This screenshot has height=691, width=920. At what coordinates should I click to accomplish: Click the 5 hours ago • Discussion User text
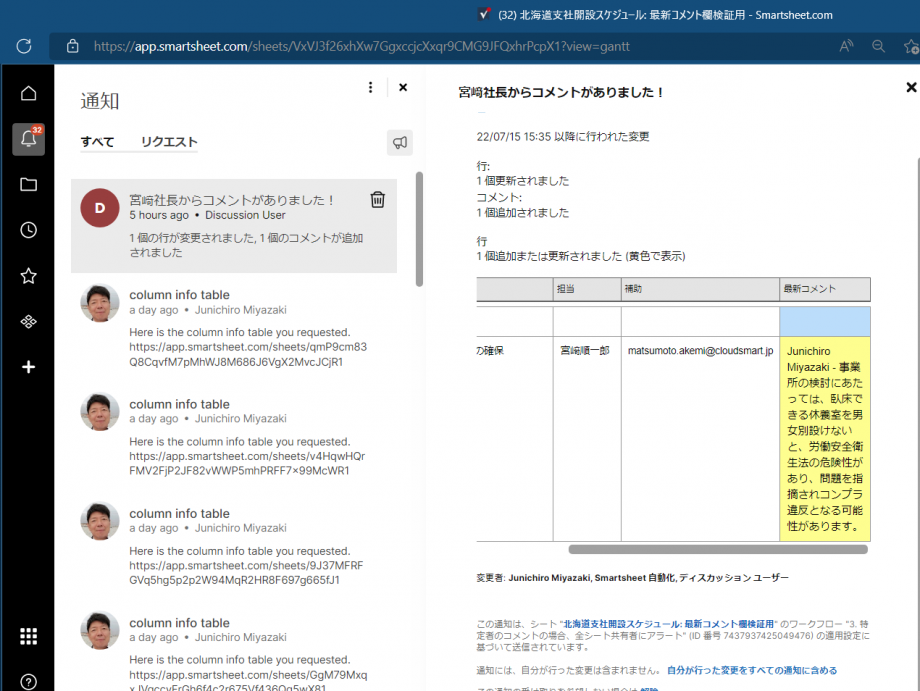click(x=207, y=215)
